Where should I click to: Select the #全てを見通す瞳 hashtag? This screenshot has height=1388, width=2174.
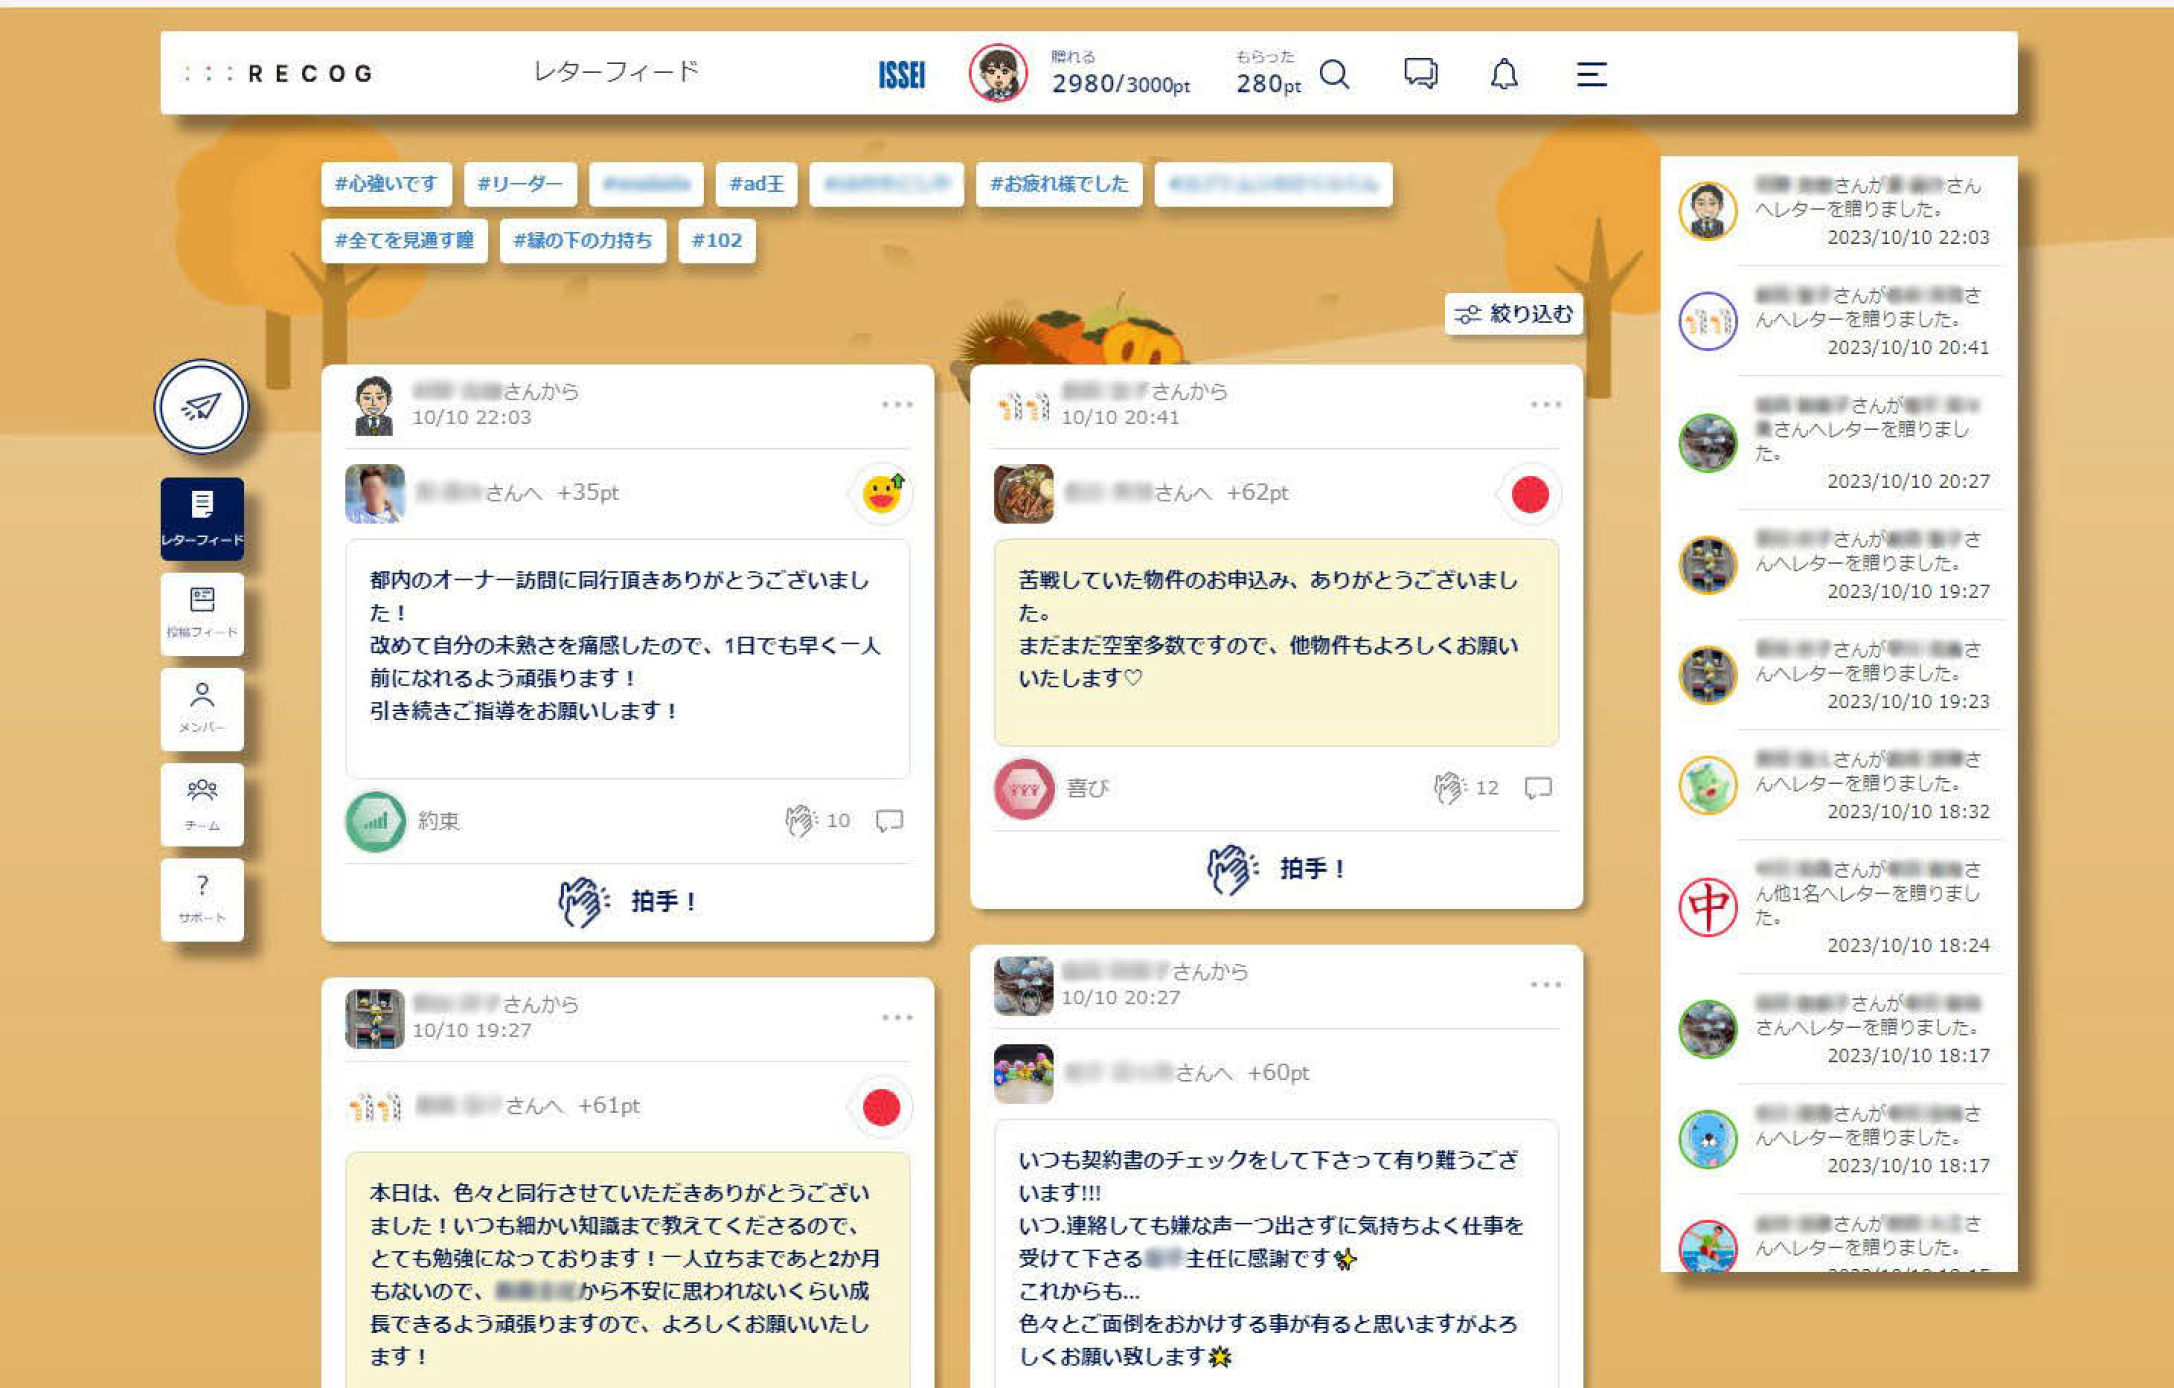point(404,241)
